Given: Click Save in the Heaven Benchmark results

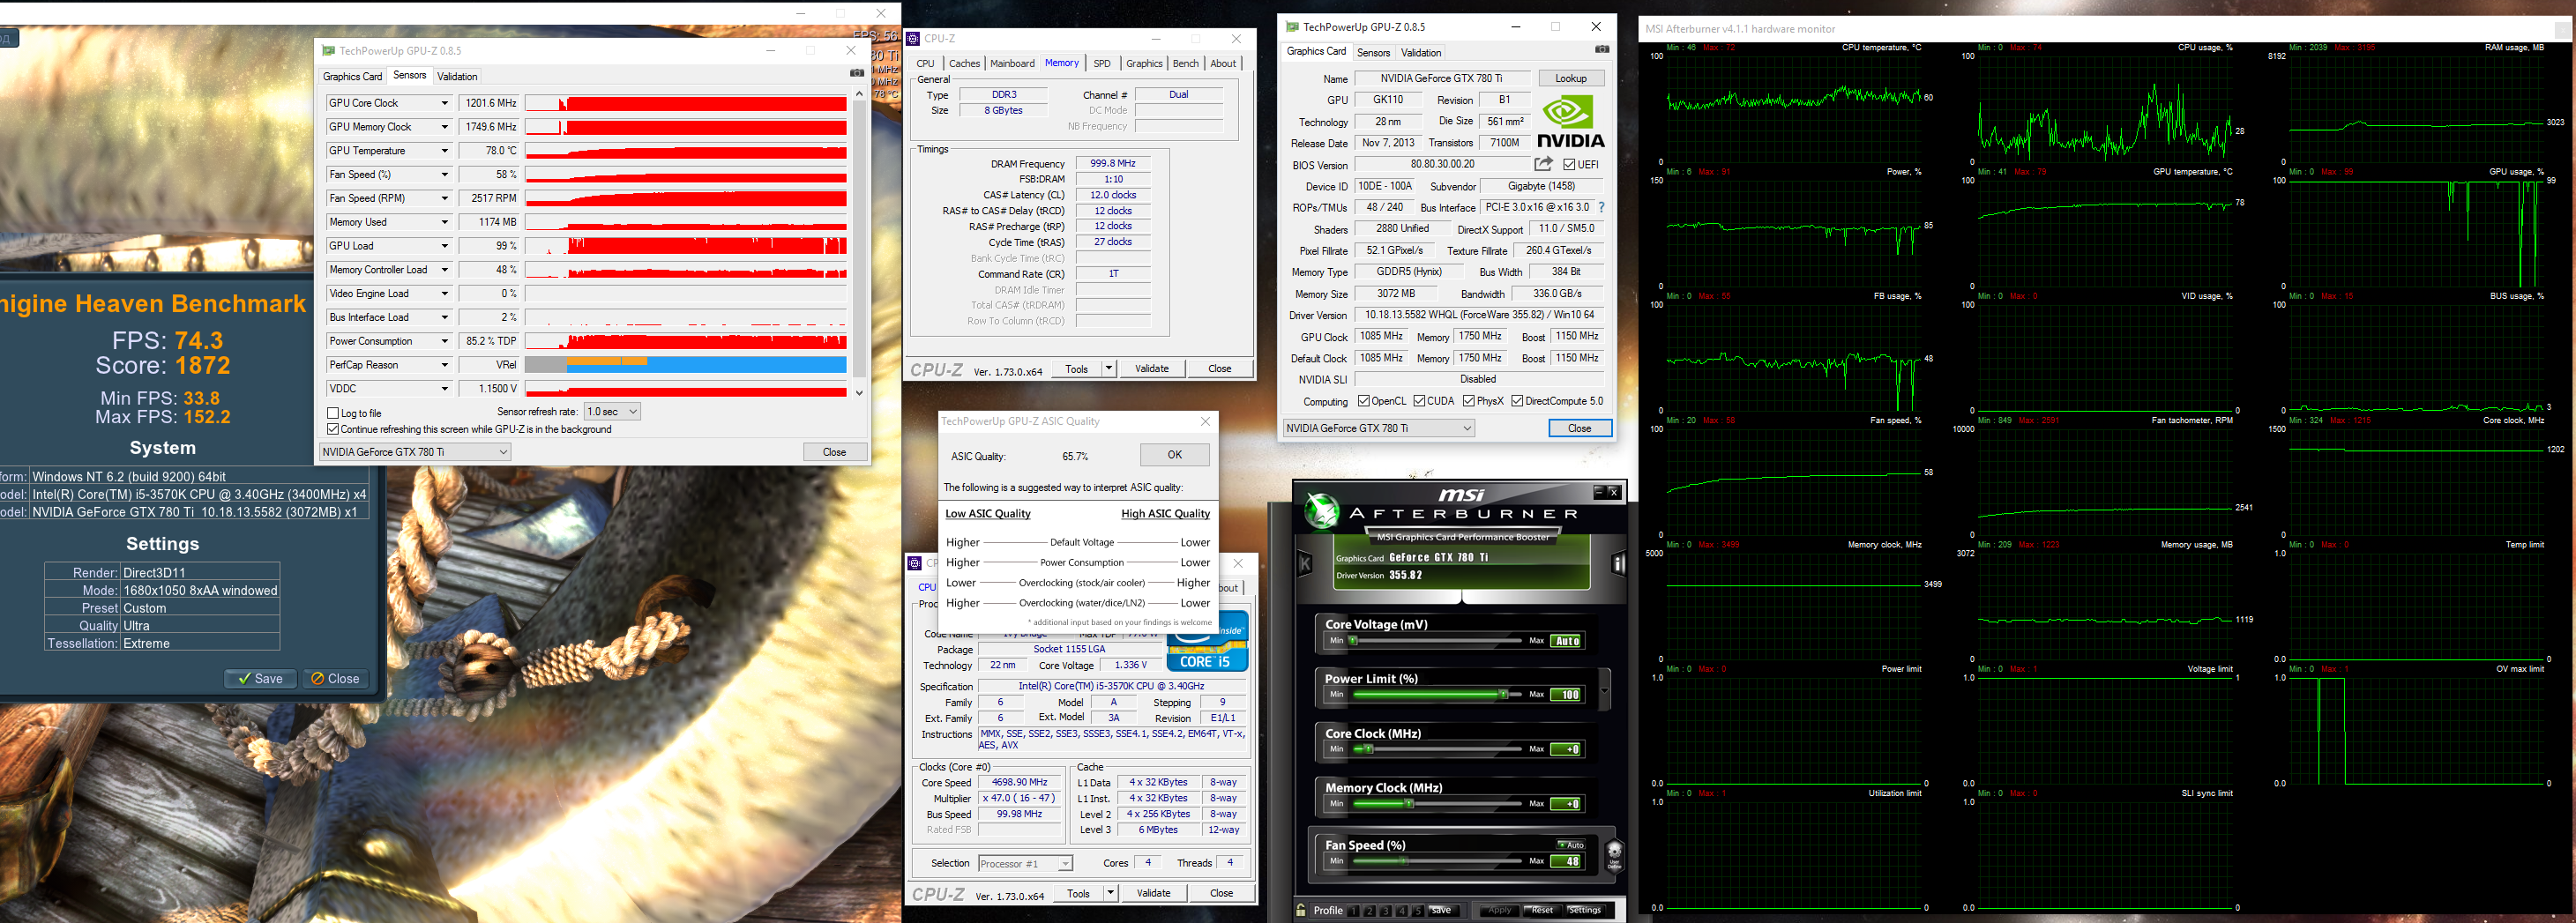Looking at the screenshot, I should (x=260, y=679).
